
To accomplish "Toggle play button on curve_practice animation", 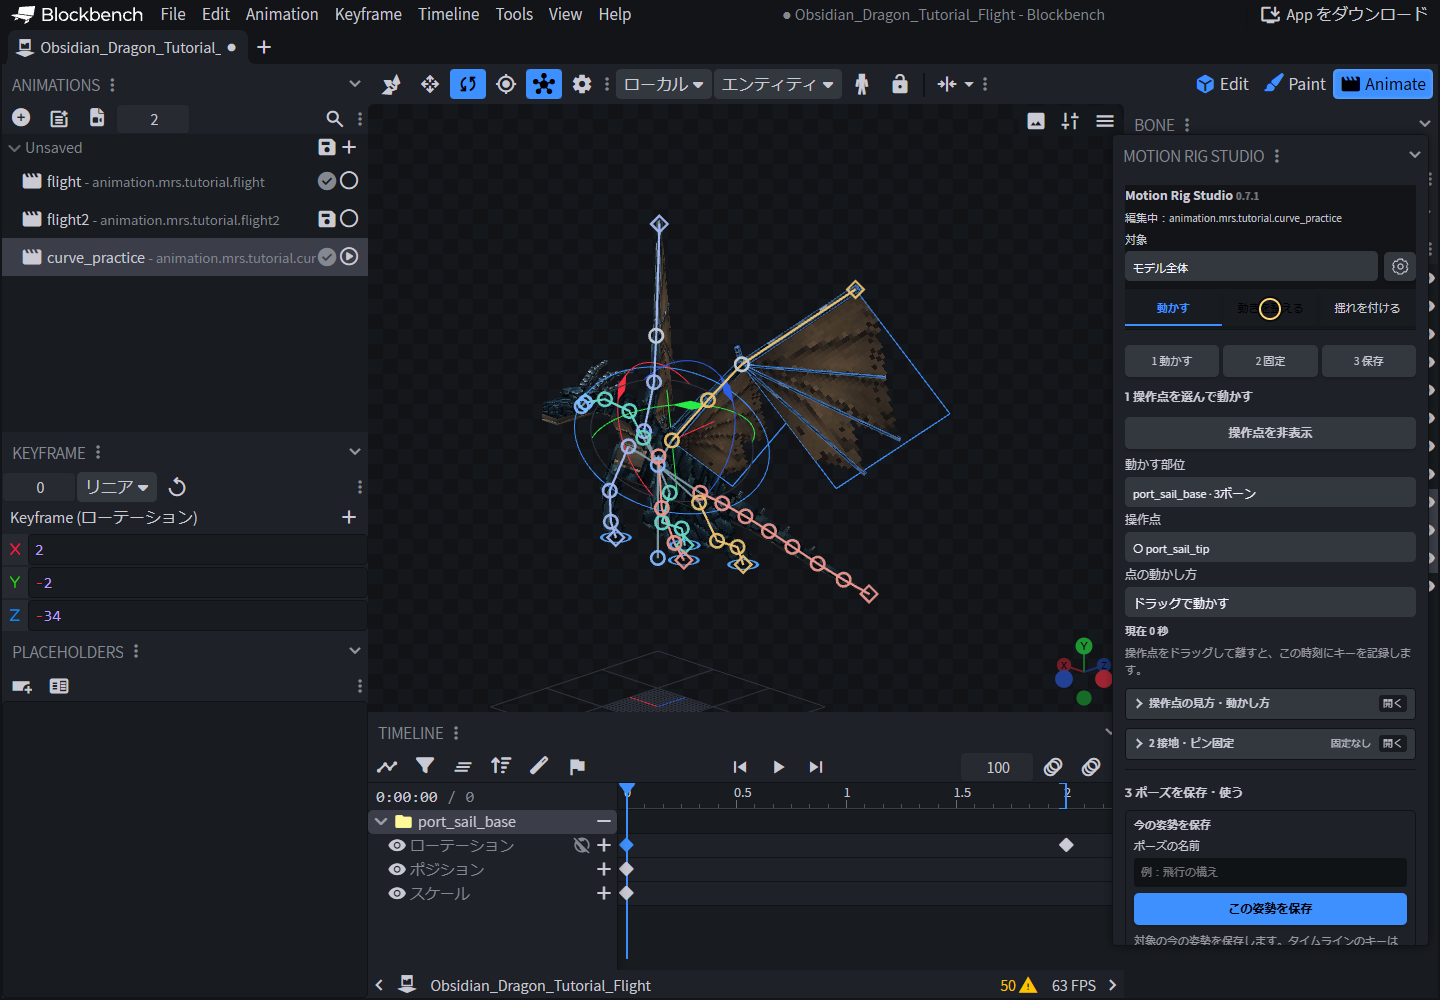I will [349, 257].
